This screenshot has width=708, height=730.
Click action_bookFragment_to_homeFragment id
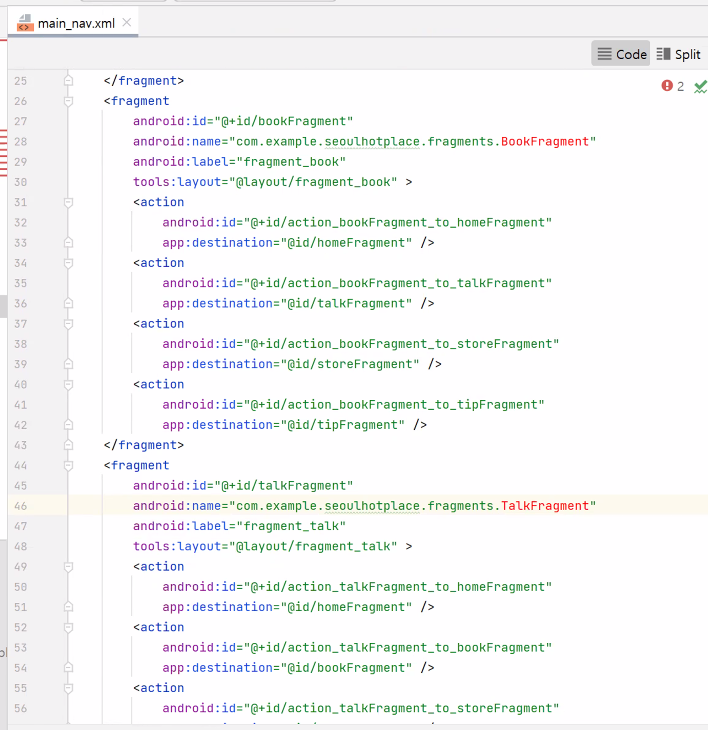pyautogui.click(x=416, y=223)
